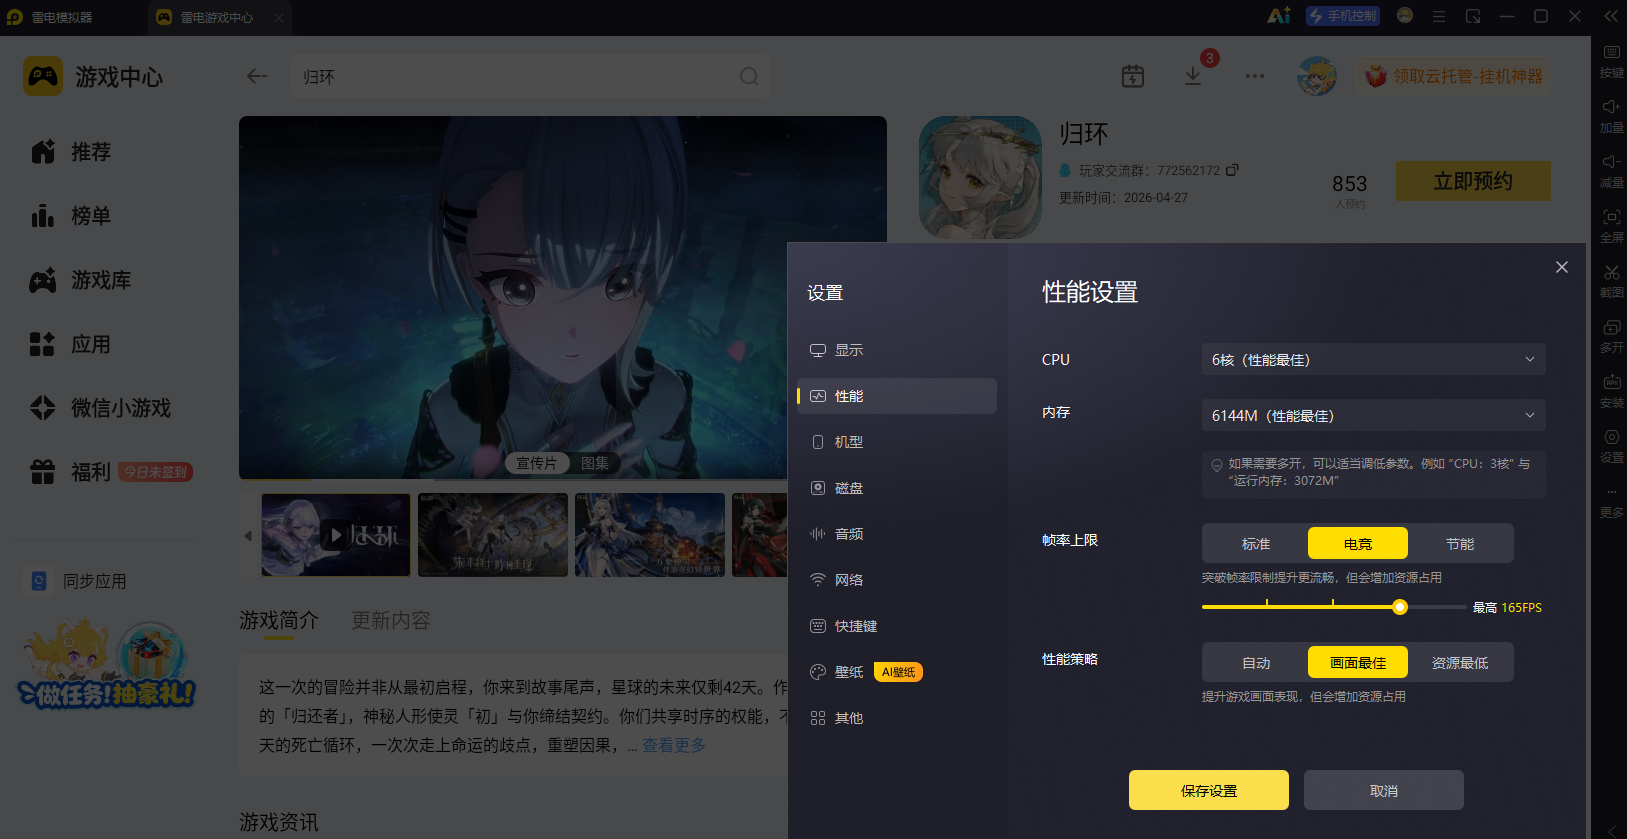Copy the player group number 772562172

coord(1233,170)
